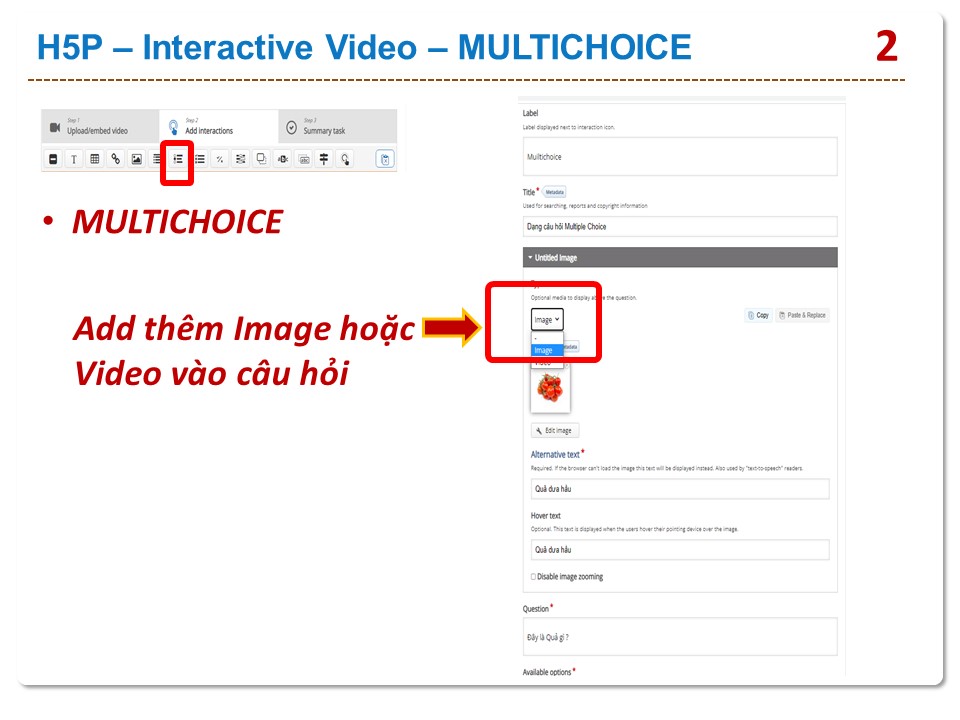
Task: Select the Table interaction icon
Action: 94,159
